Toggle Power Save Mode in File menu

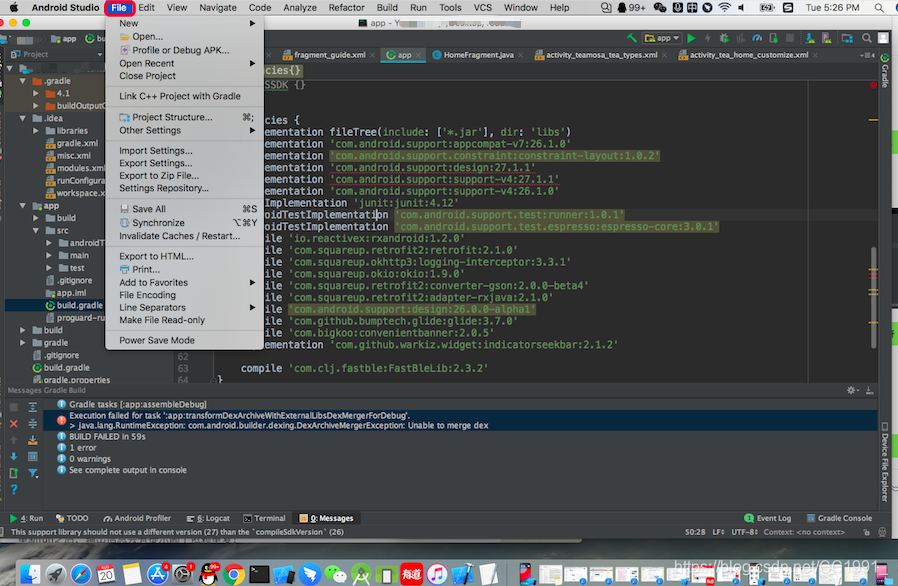click(184, 340)
